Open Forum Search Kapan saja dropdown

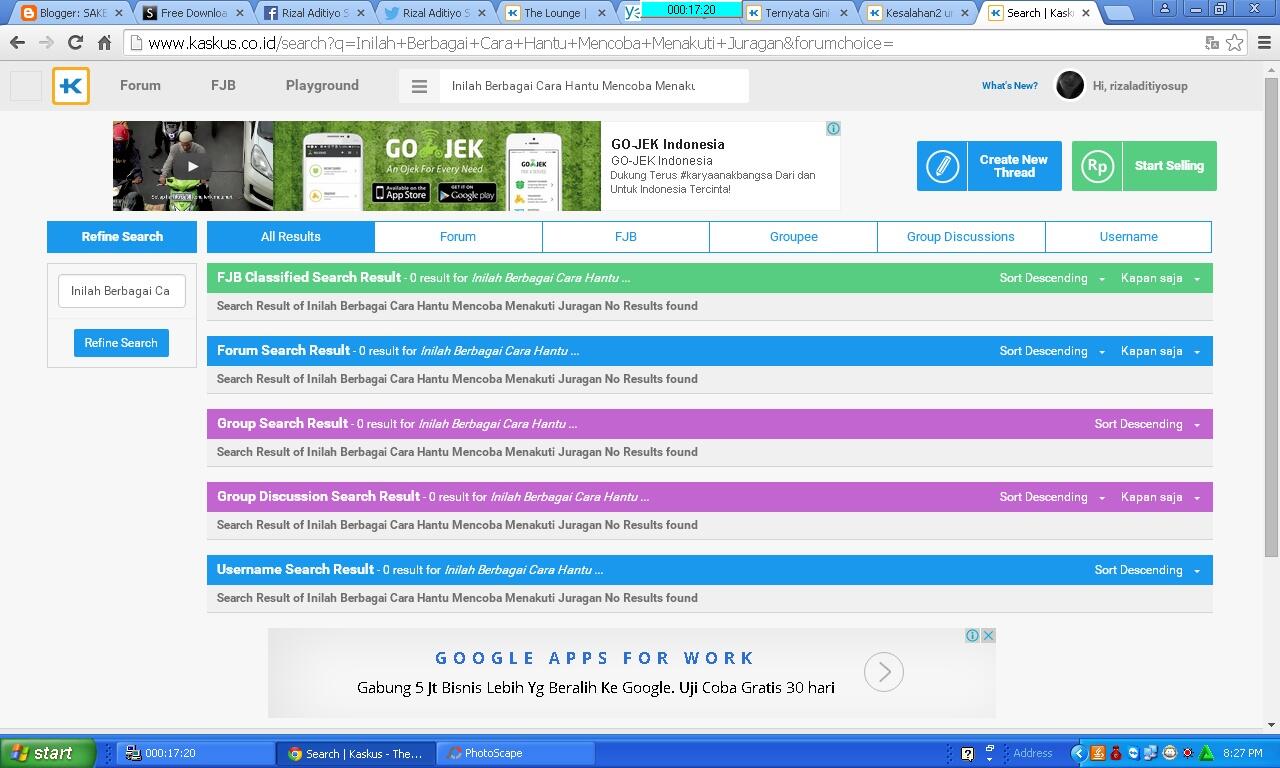tap(1160, 352)
